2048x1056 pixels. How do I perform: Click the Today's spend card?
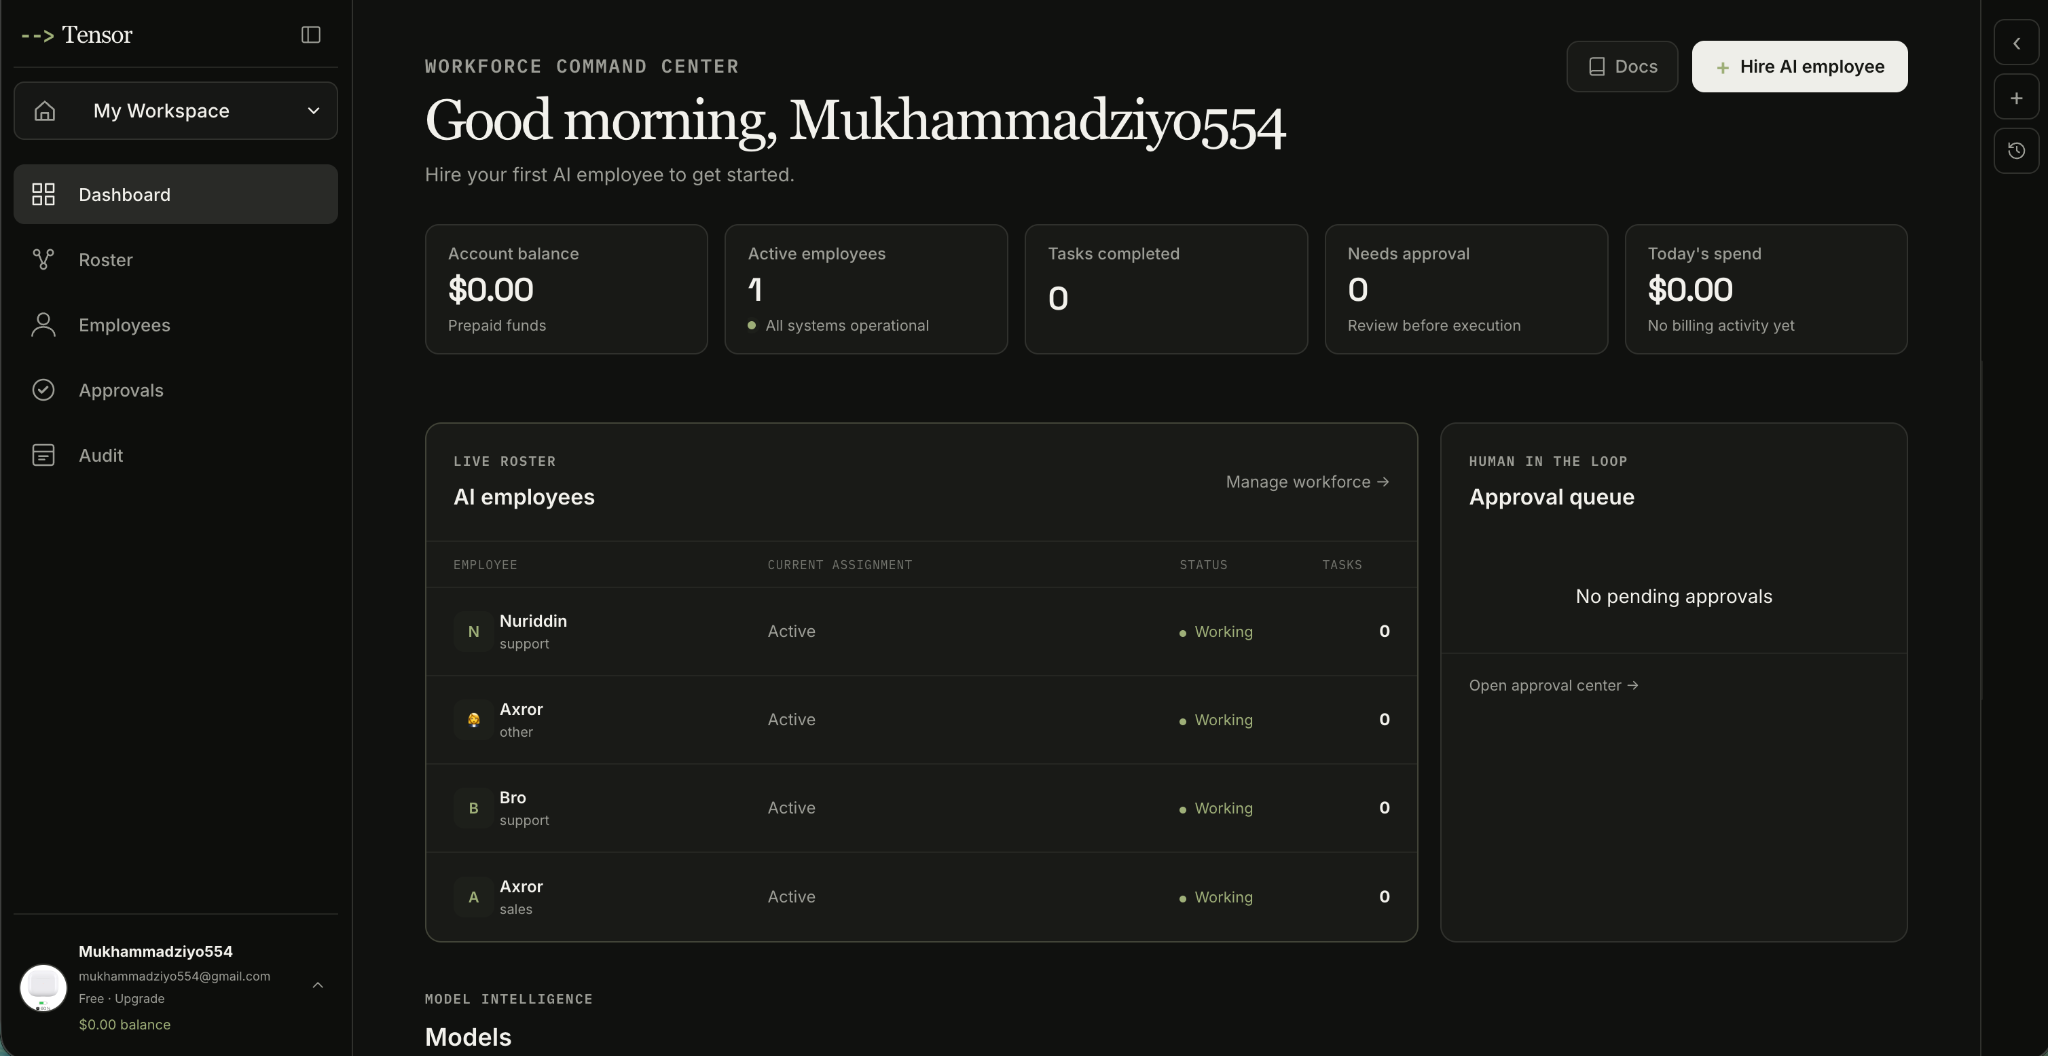click(1766, 289)
